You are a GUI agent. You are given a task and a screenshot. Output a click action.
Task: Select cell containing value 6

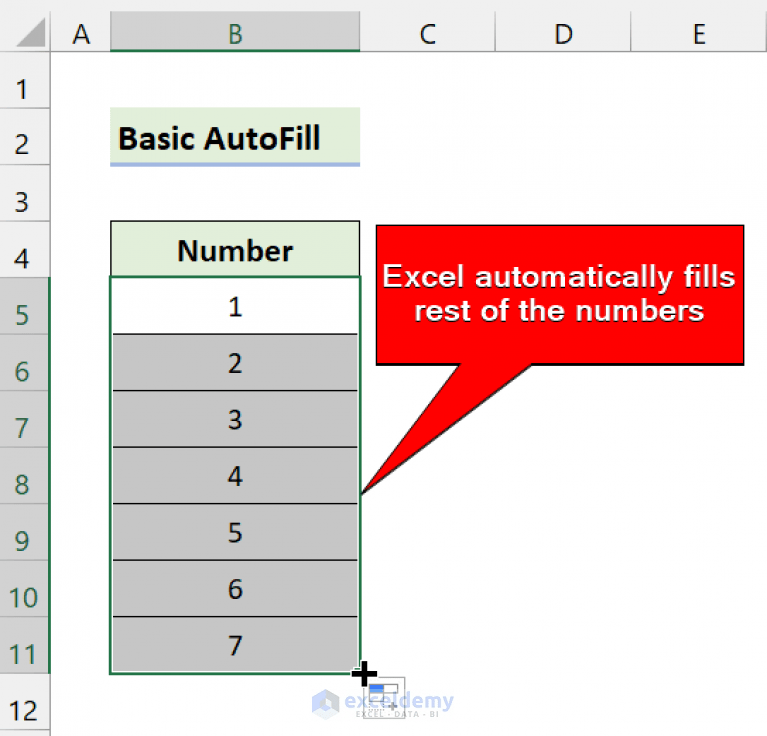235,589
